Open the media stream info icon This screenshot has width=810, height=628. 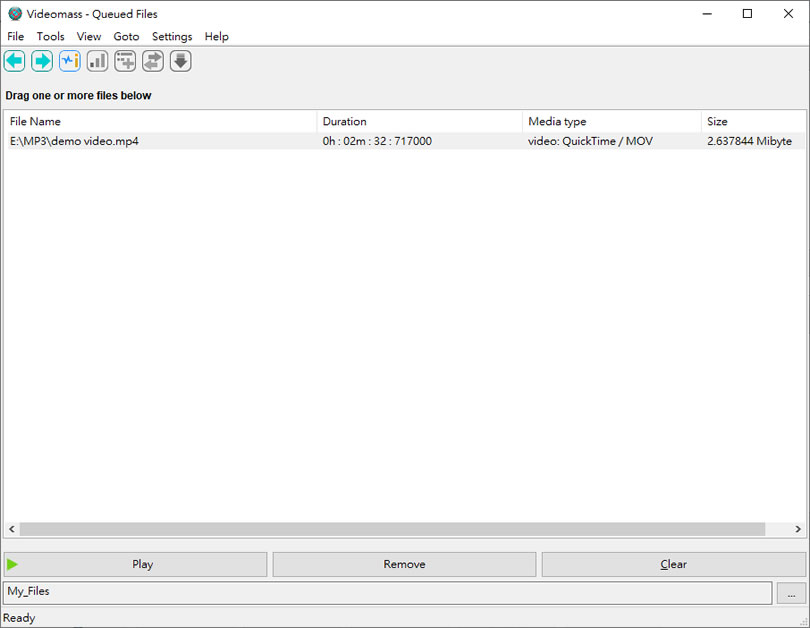[70, 61]
